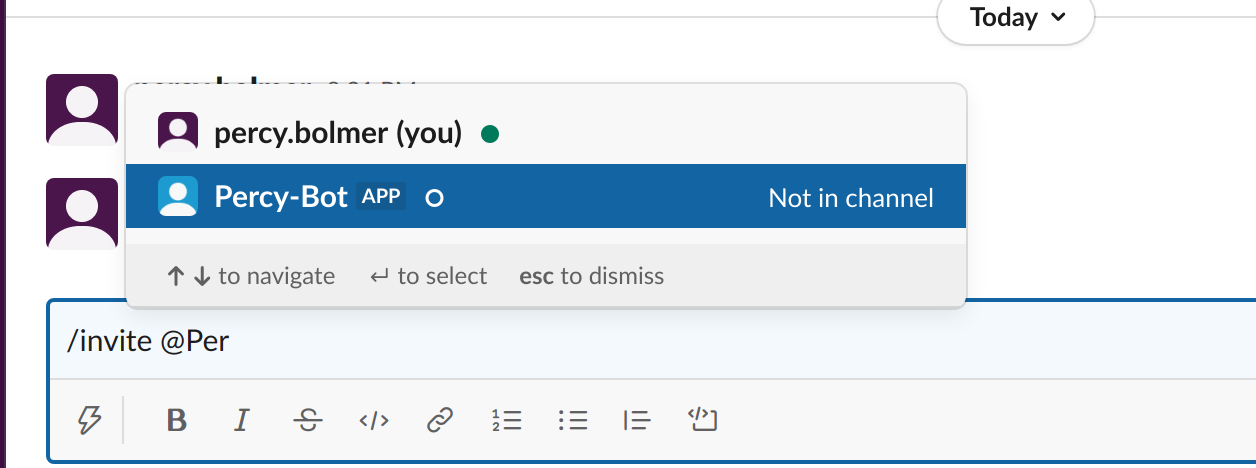Toggle strikethrough formatting

(308, 421)
